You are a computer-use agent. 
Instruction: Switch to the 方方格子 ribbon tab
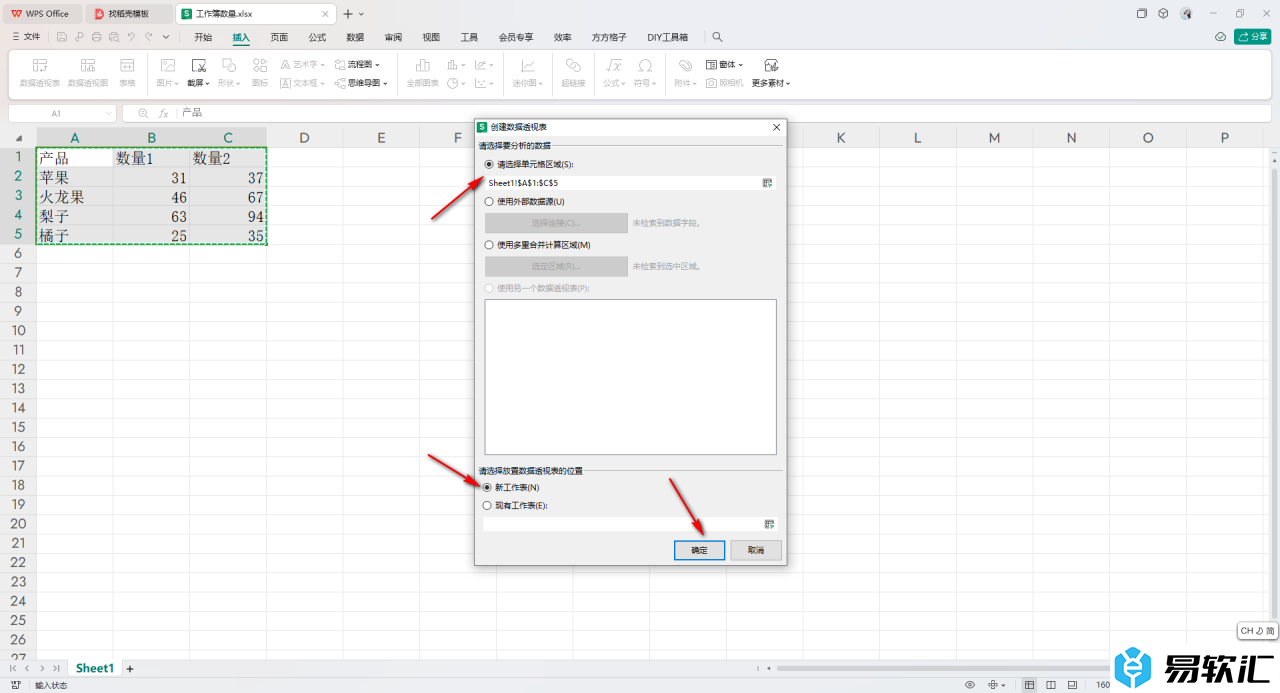pos(609,37)
